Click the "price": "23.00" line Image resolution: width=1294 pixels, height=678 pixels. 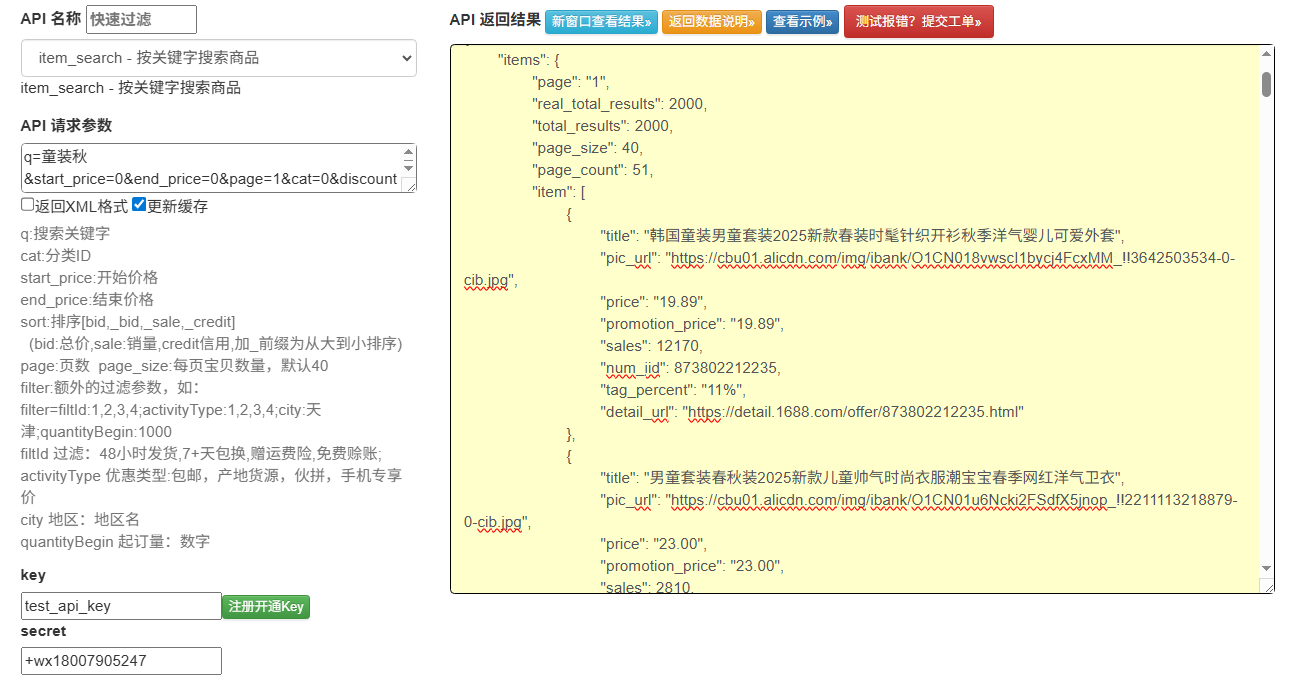click(x=655, y=544)
